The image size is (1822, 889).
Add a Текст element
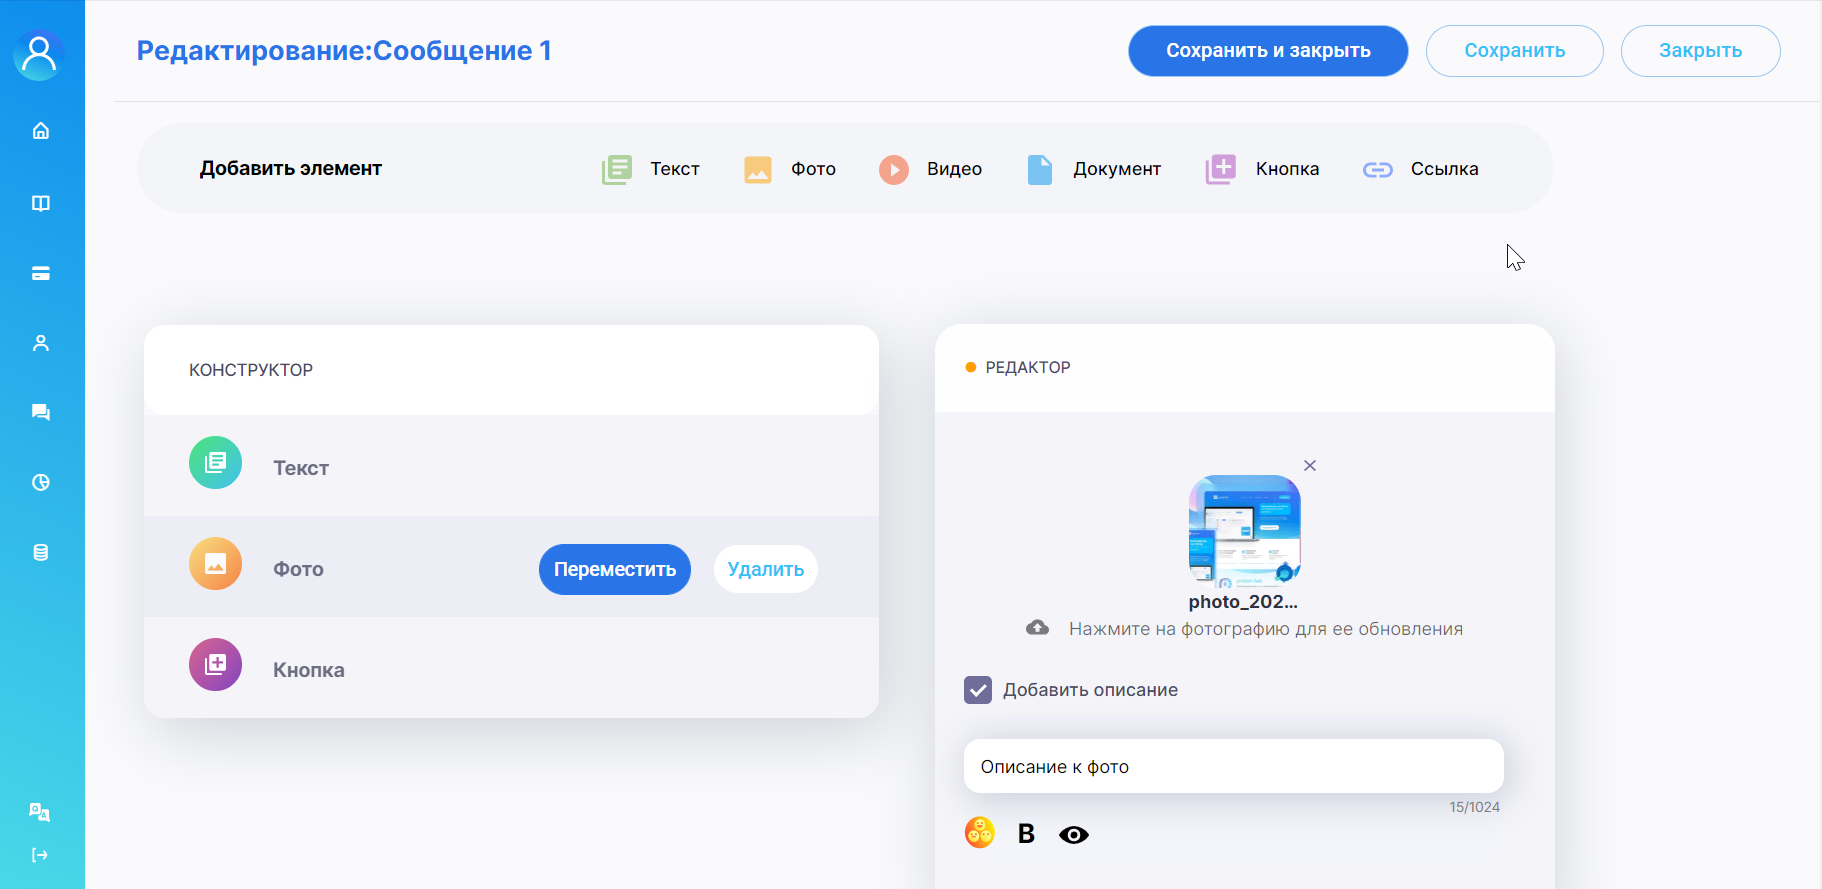coord(651,169)
